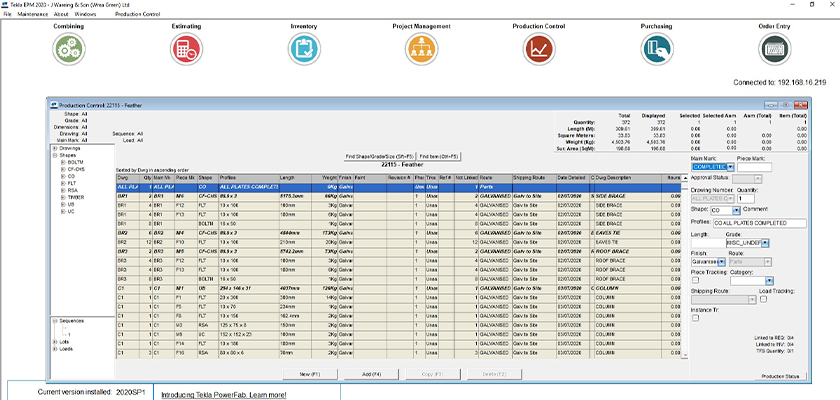Open the Purchasing module icon
The image size is (840, 400).
(656, 48)
